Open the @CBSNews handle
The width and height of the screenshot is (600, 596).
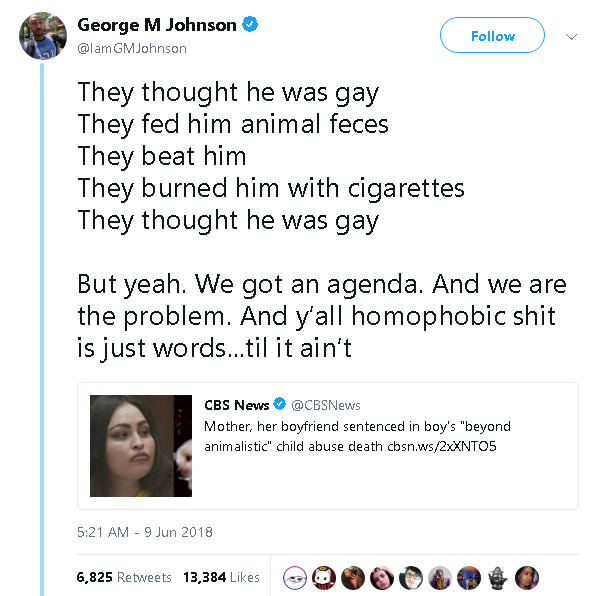point(326,405)
